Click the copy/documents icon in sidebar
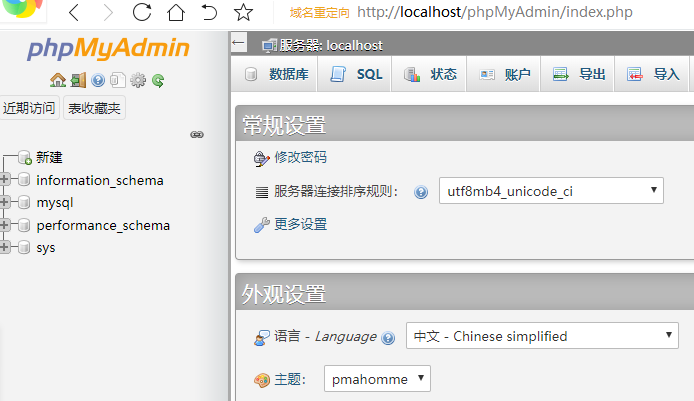The image size is (694, 401). point(118,80)
